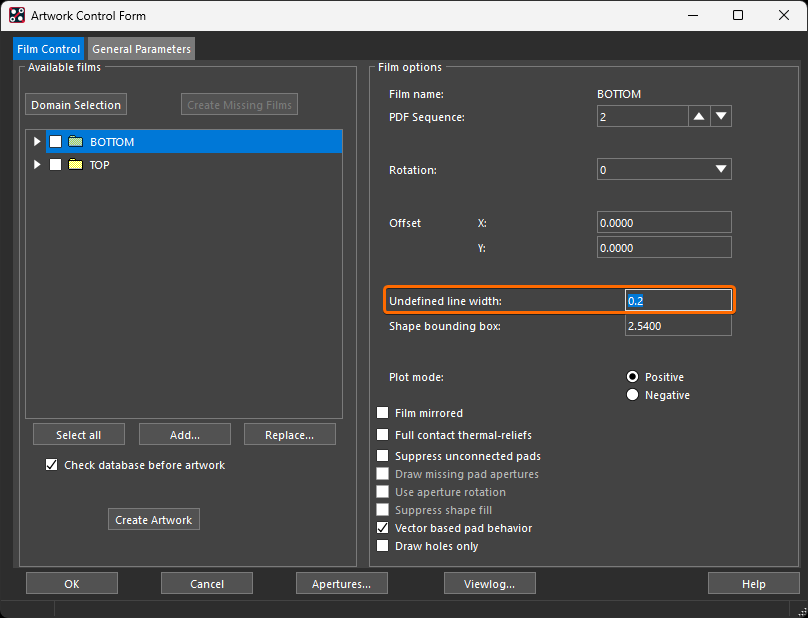The height and width of the screenshot is (618, 808).
Task: Tick the TOP film checkbox
Action: [x=56, y=165]
